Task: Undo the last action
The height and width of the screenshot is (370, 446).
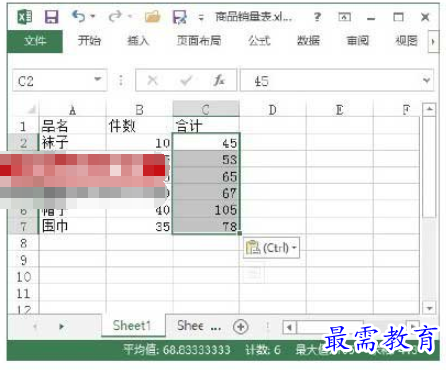Action: pos(78,16)
